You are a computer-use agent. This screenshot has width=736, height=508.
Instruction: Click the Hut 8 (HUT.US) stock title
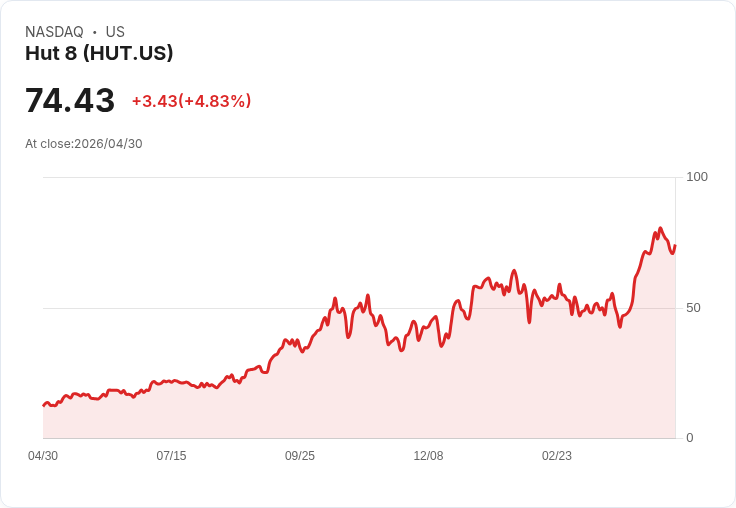(99, 53)
